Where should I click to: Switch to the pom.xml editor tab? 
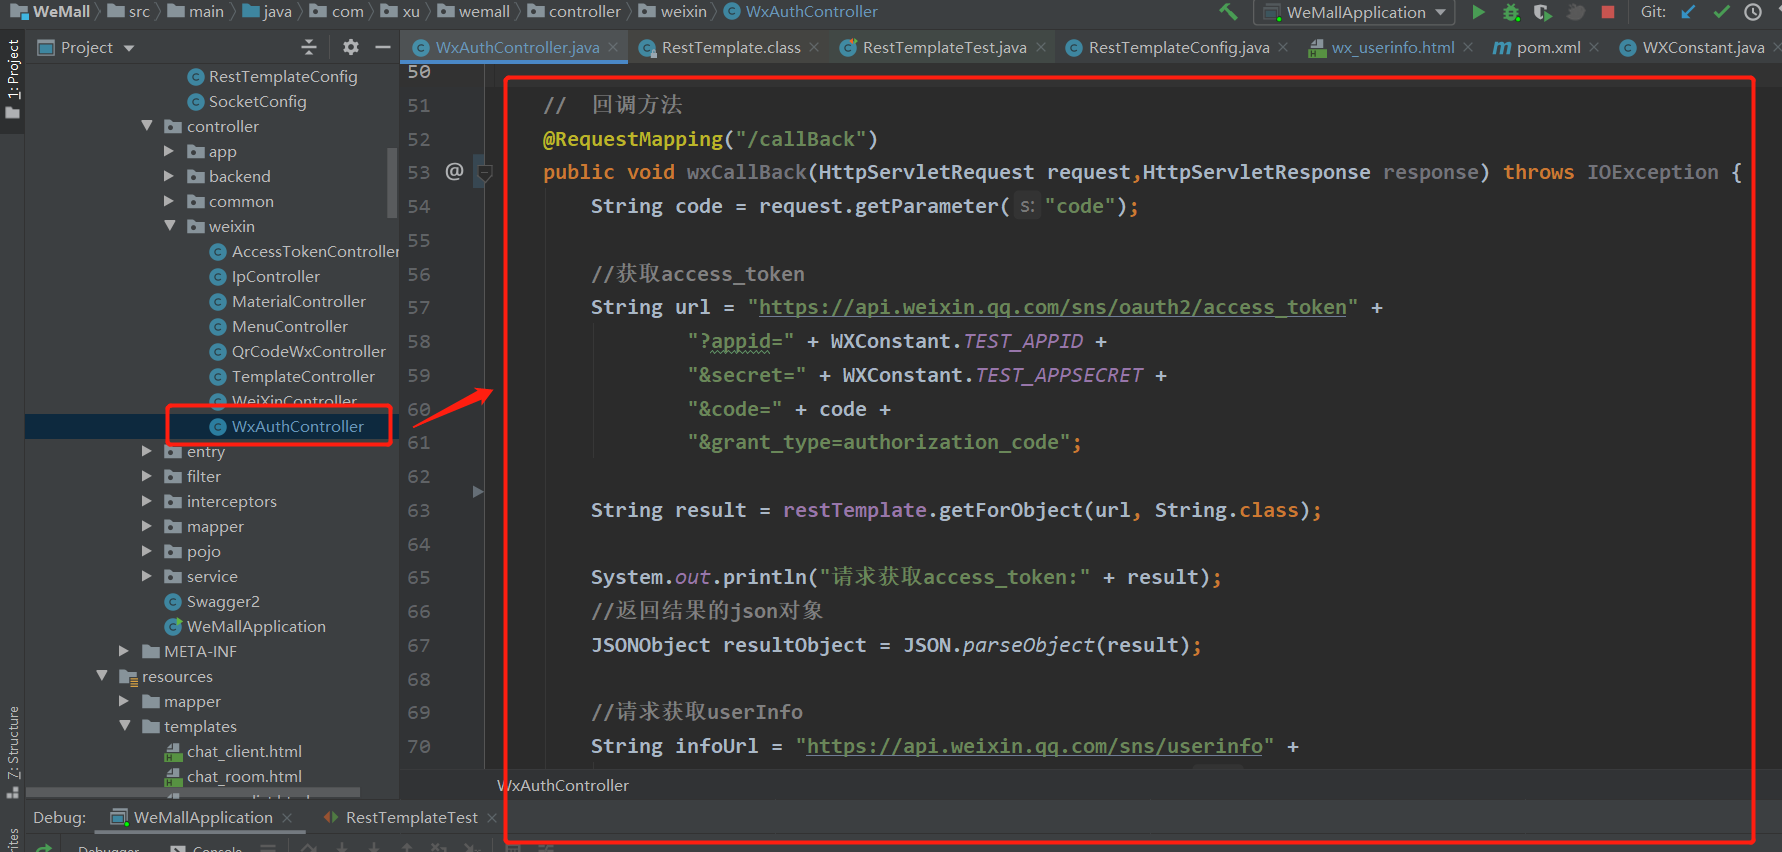[1547, 47]
